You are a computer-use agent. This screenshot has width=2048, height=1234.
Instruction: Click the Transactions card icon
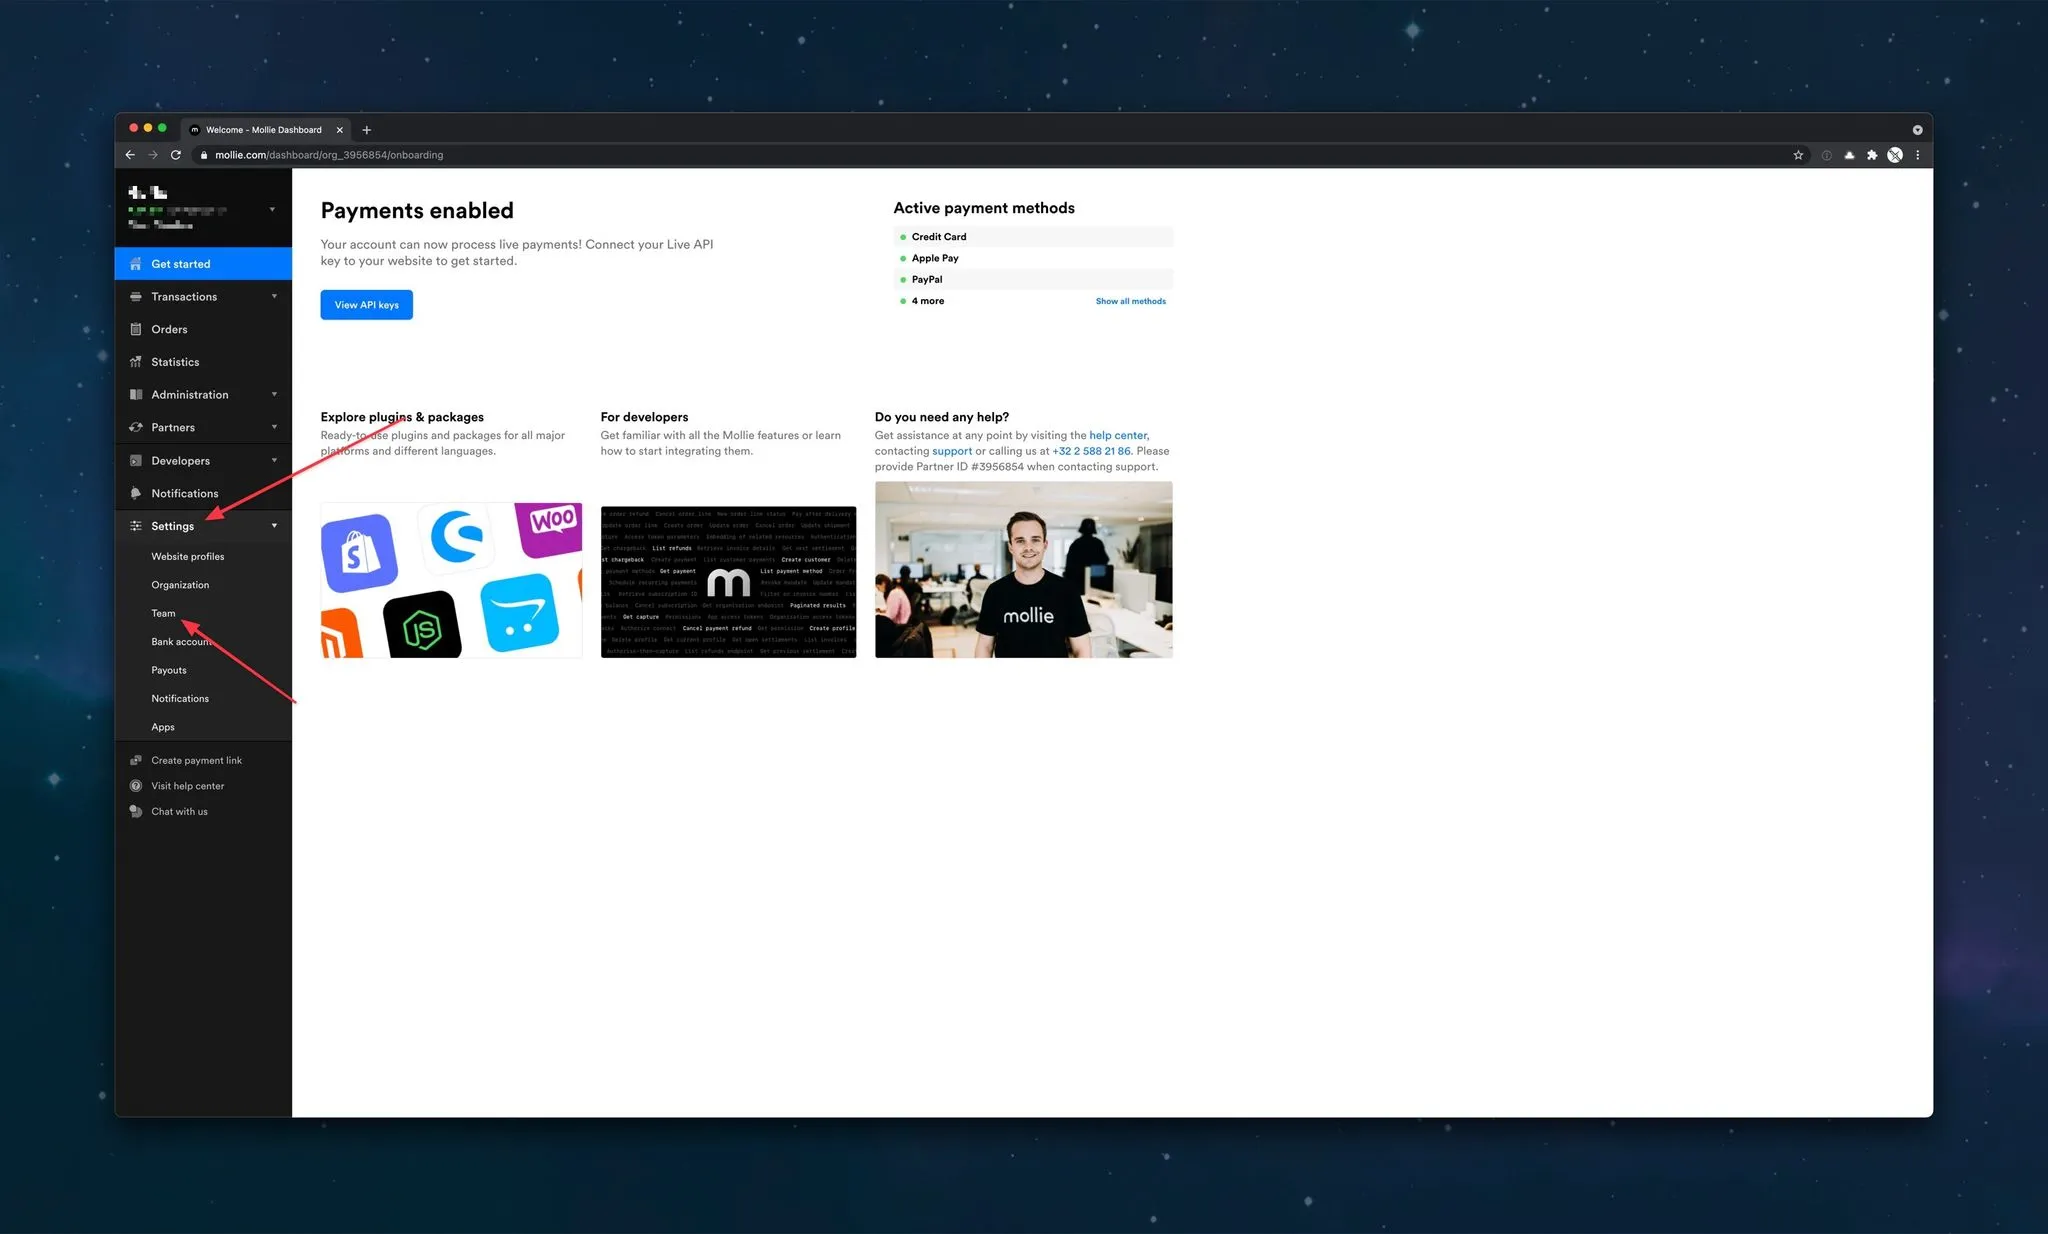point(136,297)
